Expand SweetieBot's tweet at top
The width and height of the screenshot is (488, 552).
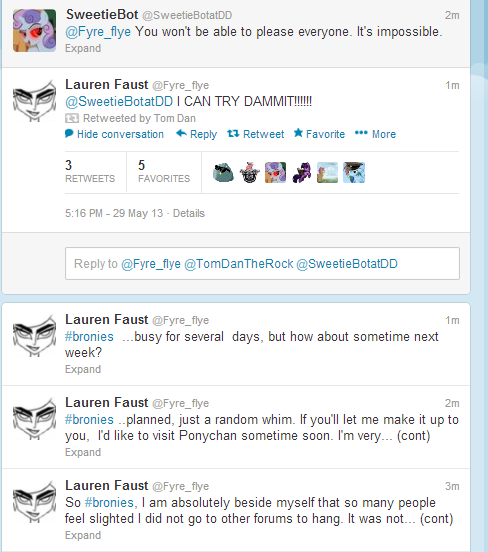pyautogui.click(x=83, y=48)
